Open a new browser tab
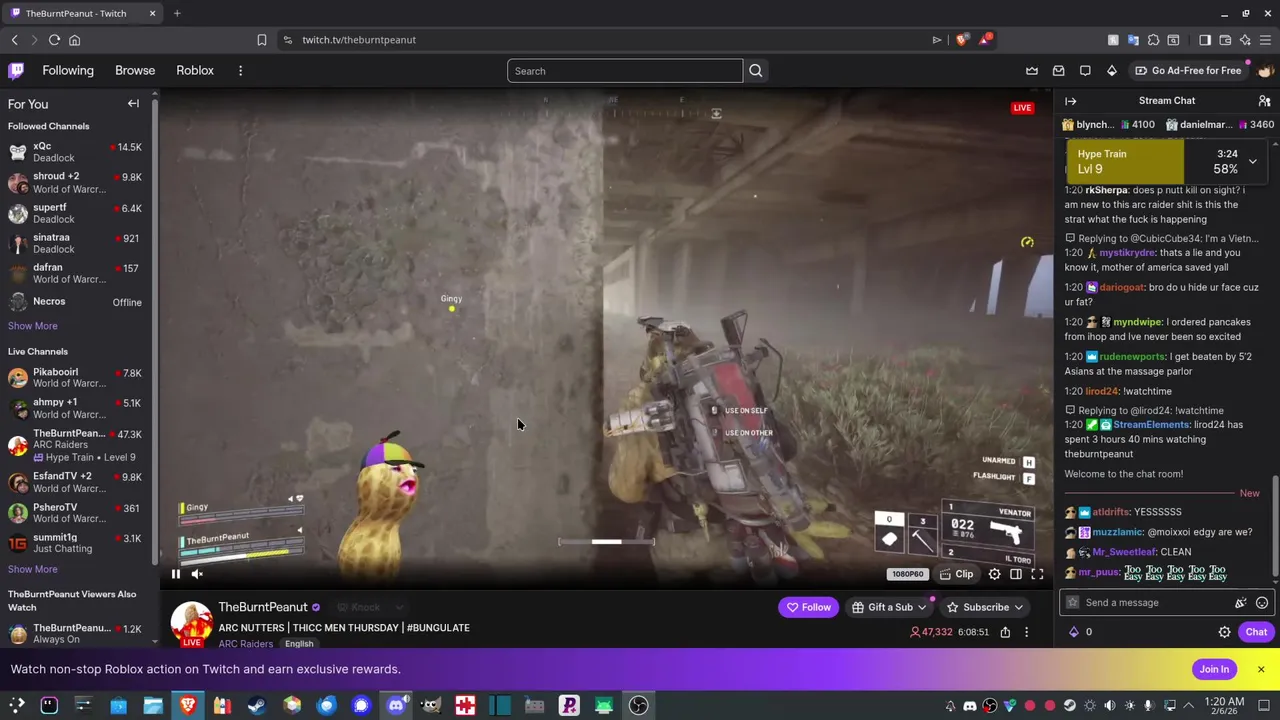The height and width of the screenshot is (720, 1280). [177, 13]
